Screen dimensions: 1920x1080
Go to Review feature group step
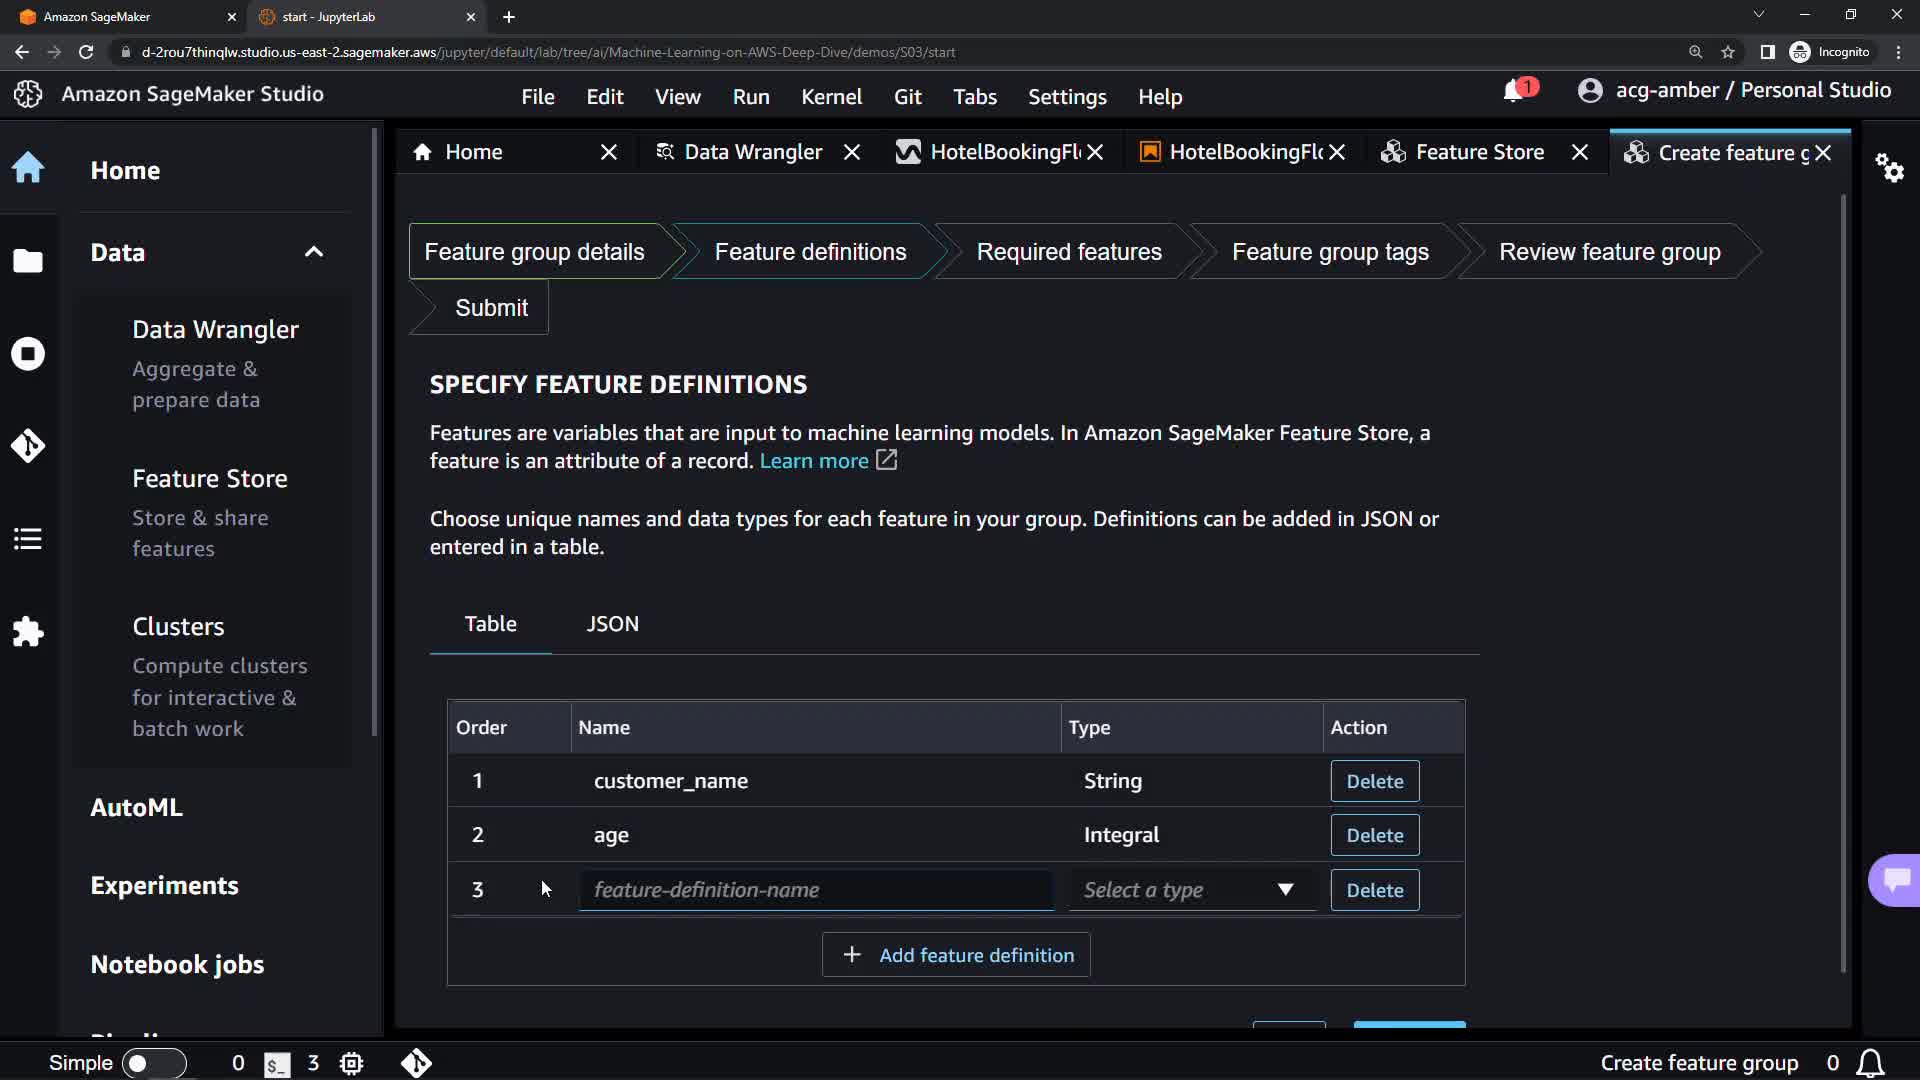point(1609,252)
